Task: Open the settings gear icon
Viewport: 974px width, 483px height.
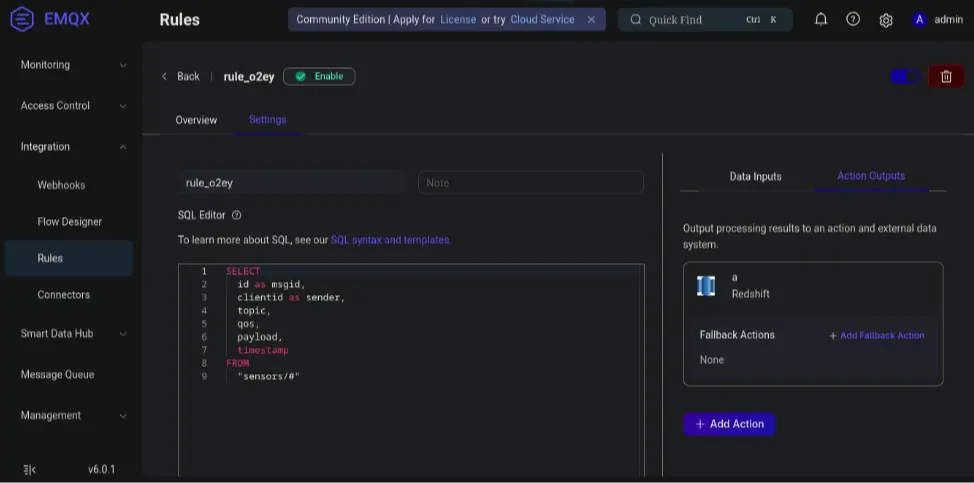Action: [x=885, y=20]
